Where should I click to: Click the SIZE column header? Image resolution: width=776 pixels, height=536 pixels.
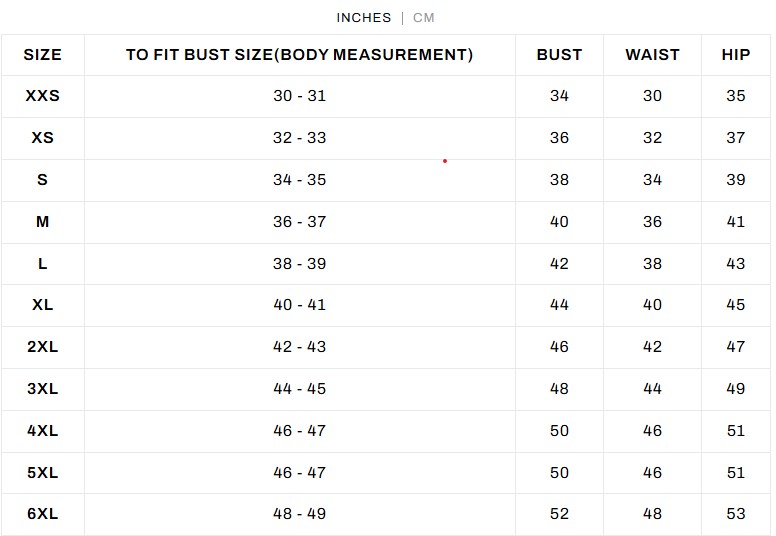pyautogui.click(x=42, y=55)
